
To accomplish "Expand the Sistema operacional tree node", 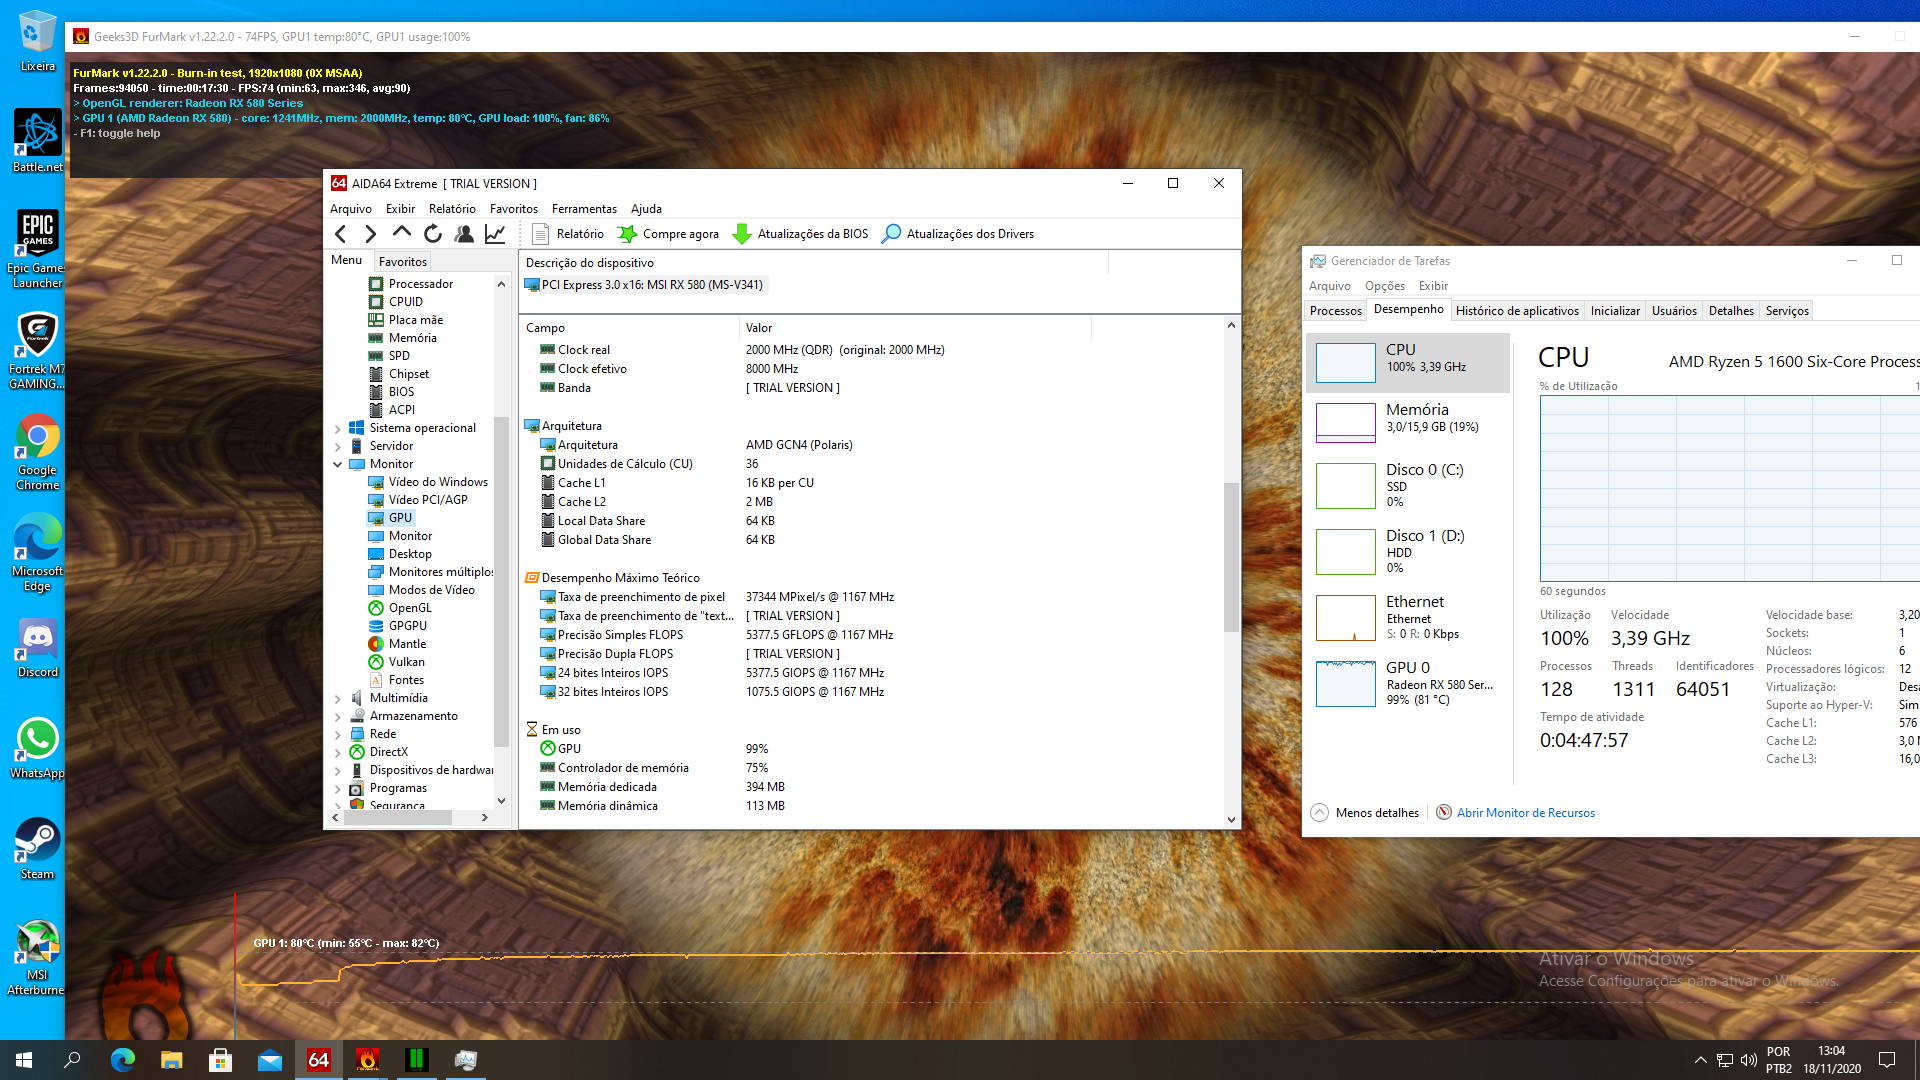I will click(338, 428).
